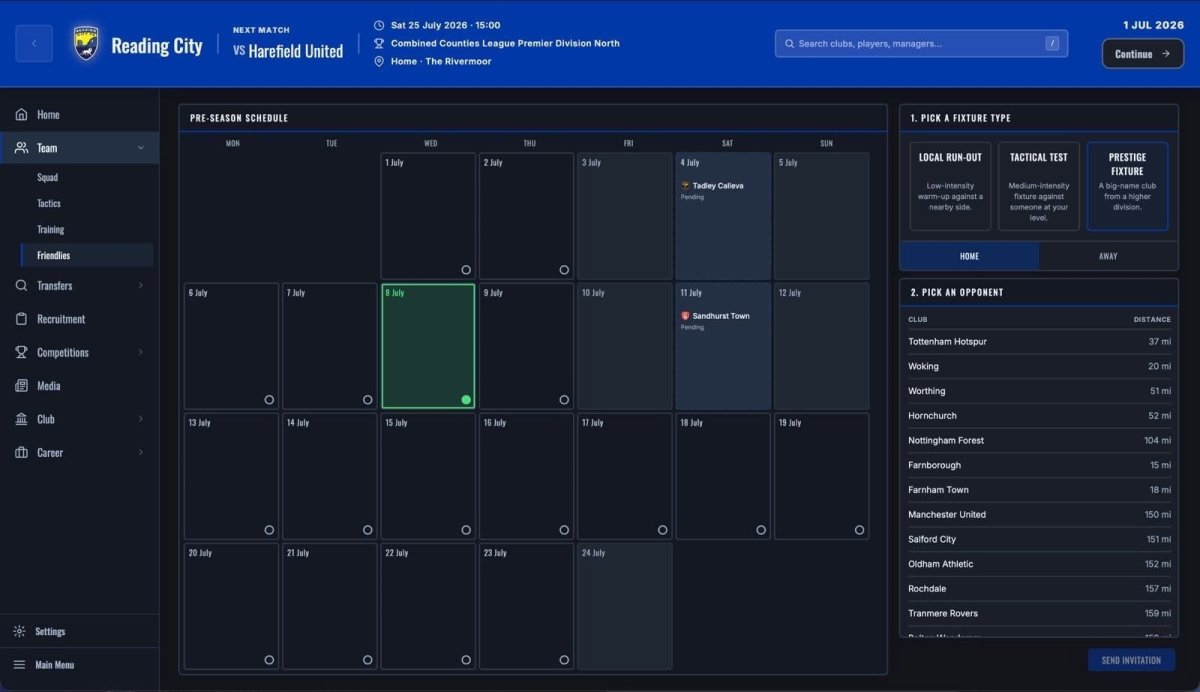
Task: Click the Transfers magnifier icon
Action: point(21,286)
